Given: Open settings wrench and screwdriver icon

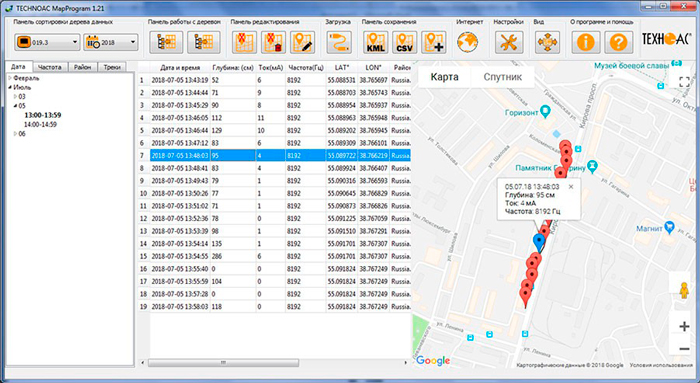Looking at the screenshot, I should [x=509, y=42].
